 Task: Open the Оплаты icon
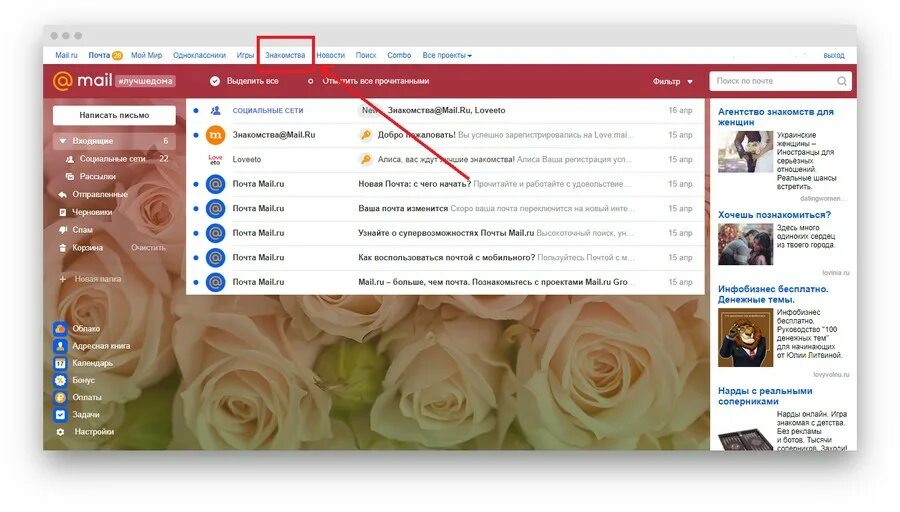(60, 397)
